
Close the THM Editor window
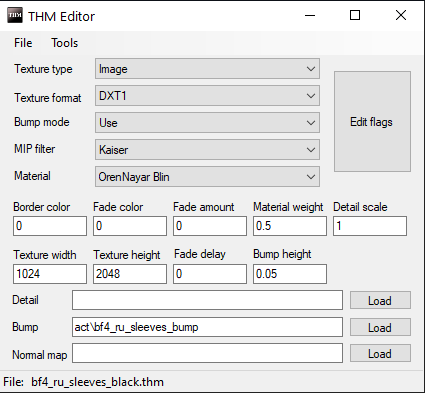point(401,15)
